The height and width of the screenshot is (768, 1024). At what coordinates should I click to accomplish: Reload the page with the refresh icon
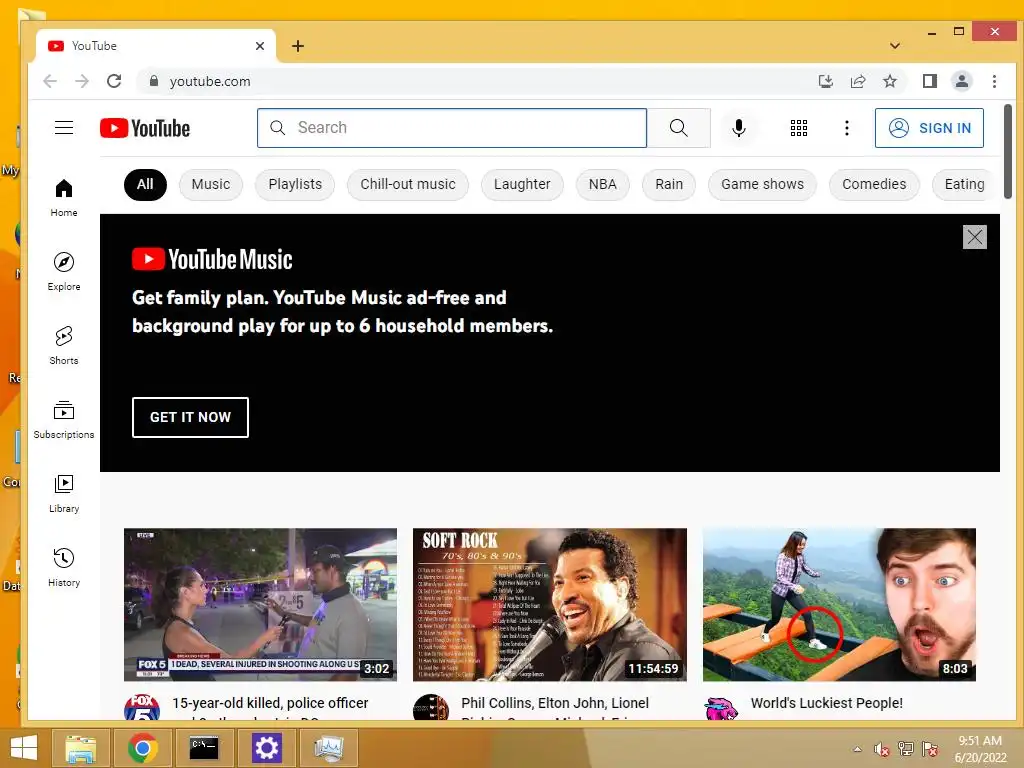click(x=114, y=81)
